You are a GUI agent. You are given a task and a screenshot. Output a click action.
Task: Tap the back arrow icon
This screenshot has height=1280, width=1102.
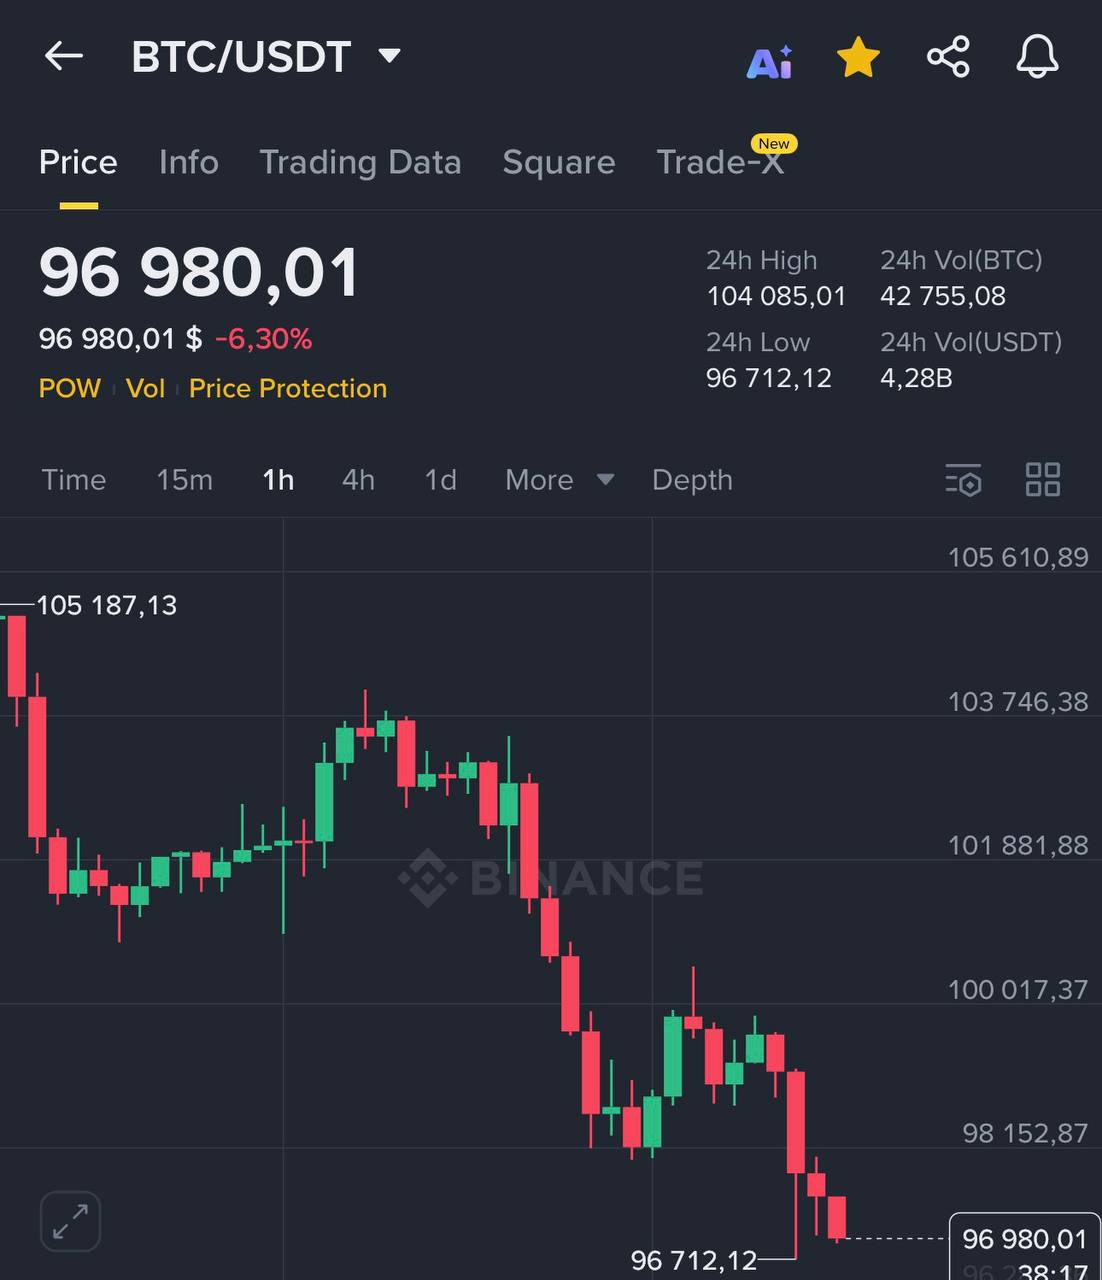64,56
